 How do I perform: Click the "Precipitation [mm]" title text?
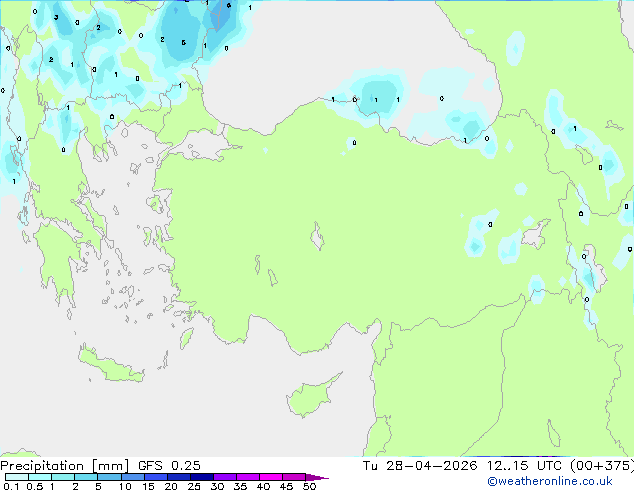coord(64,466)
